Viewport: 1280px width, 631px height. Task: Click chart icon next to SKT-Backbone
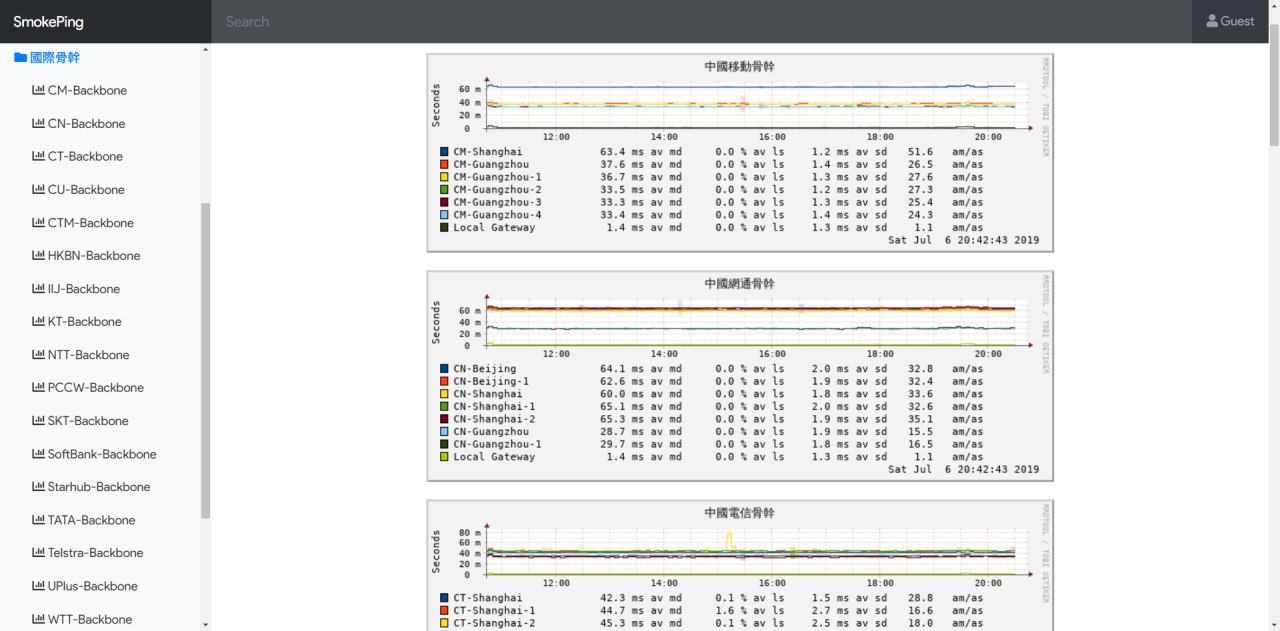(38, 421)
